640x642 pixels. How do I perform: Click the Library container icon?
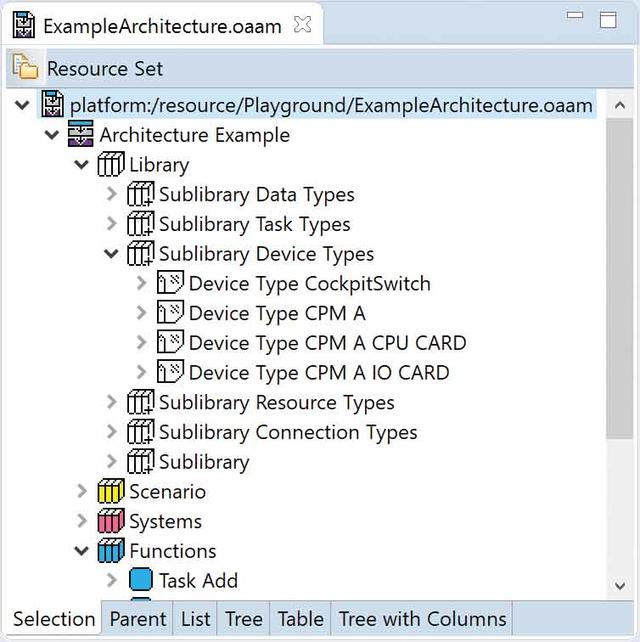pyautogui.click(x=111, y=164)
